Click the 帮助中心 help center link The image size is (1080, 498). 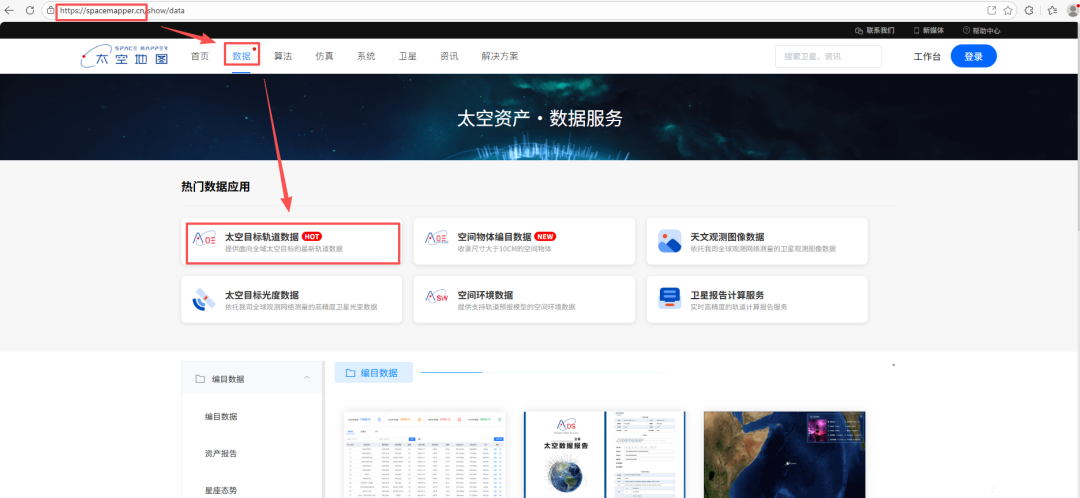pos(981,30)
